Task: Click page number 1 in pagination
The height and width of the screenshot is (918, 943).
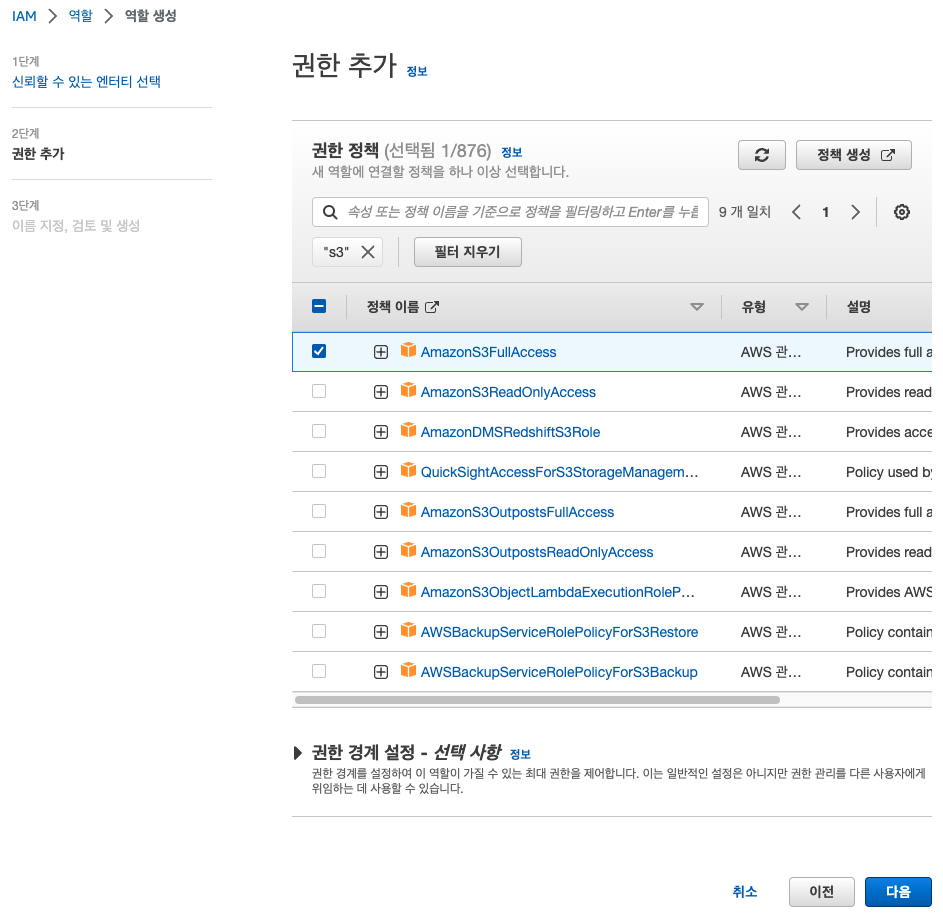Action: (x=826, y=212)
